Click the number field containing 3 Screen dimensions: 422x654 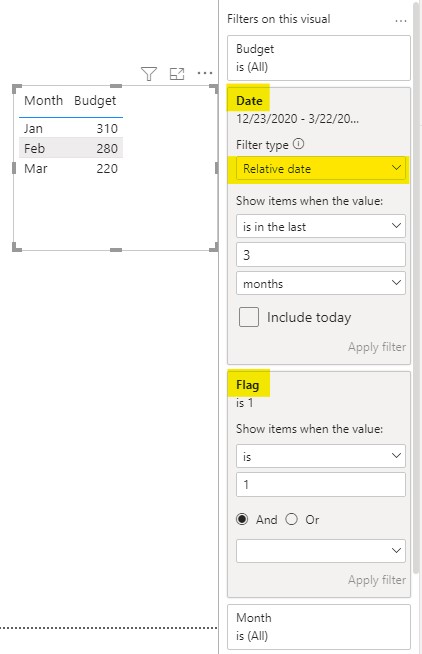(x=321, y=254)
